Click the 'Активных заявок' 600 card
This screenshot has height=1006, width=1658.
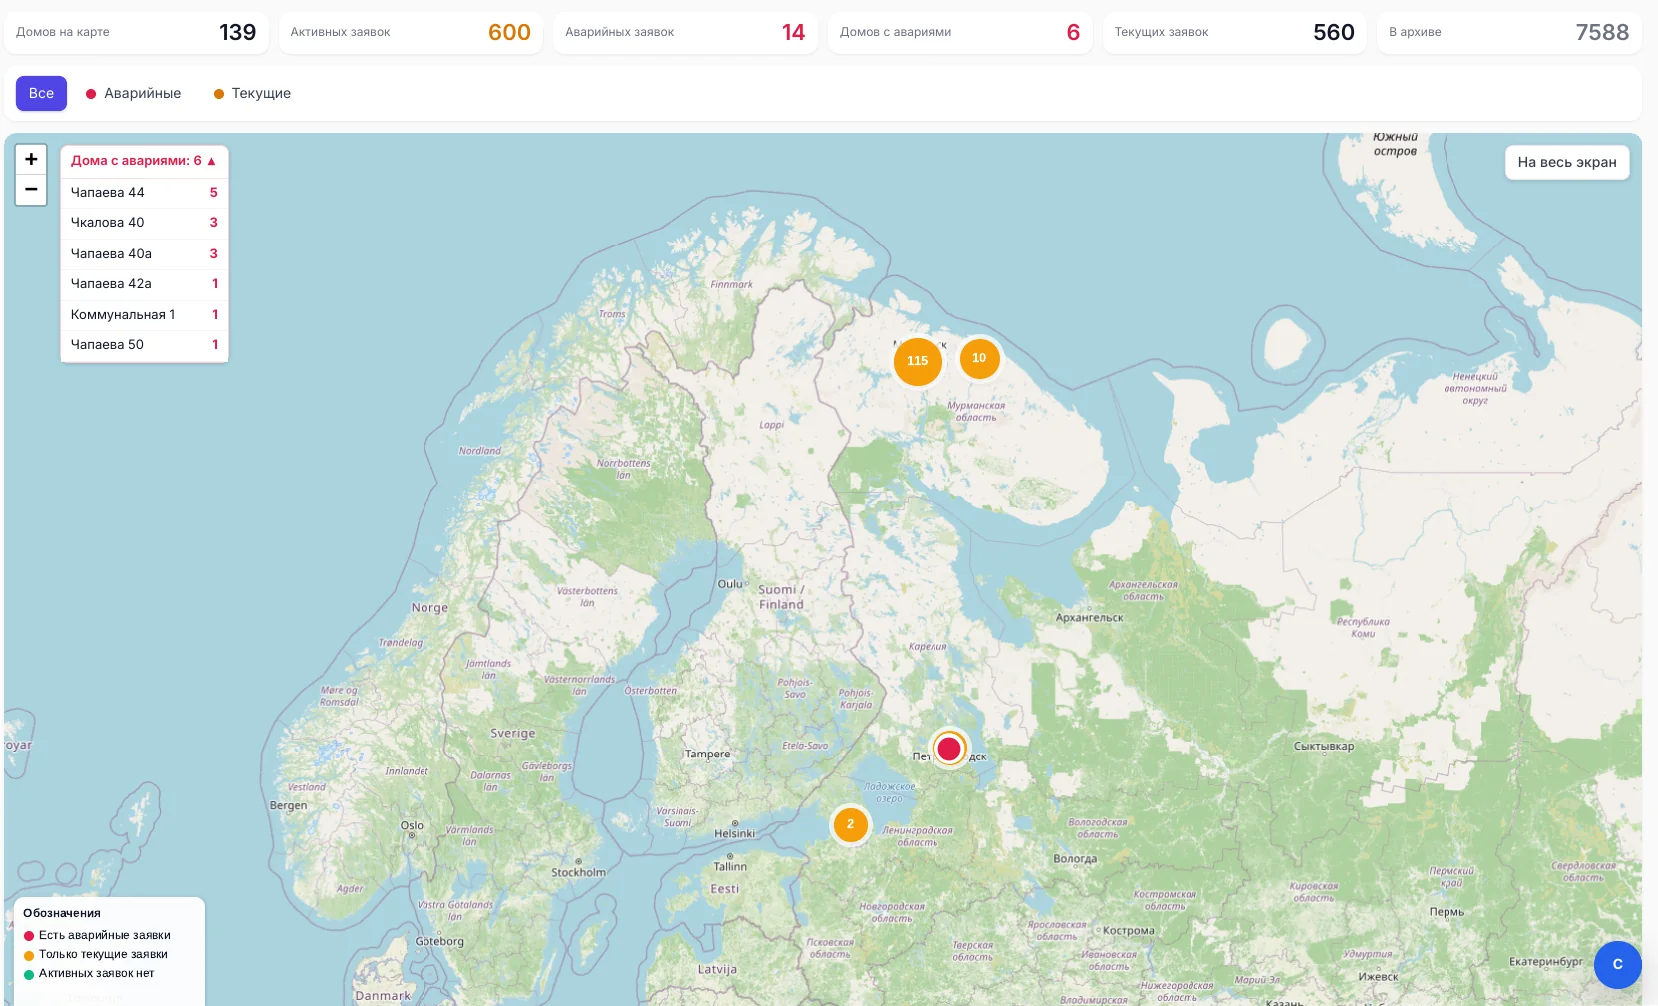coord(411,32)
